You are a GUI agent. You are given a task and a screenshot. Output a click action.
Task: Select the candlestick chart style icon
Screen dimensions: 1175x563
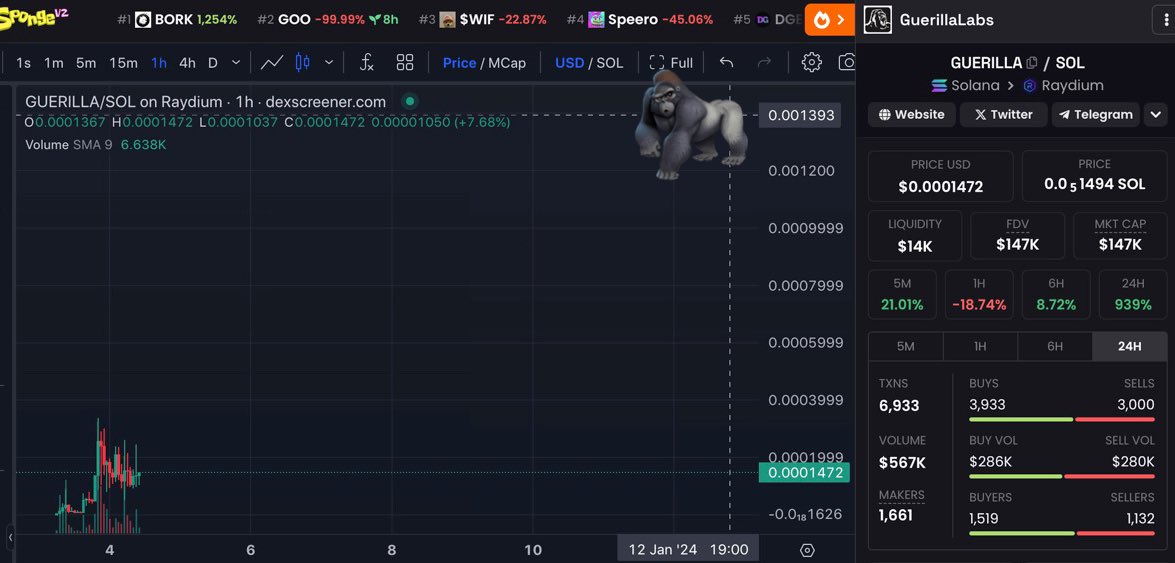click(303, 62)
